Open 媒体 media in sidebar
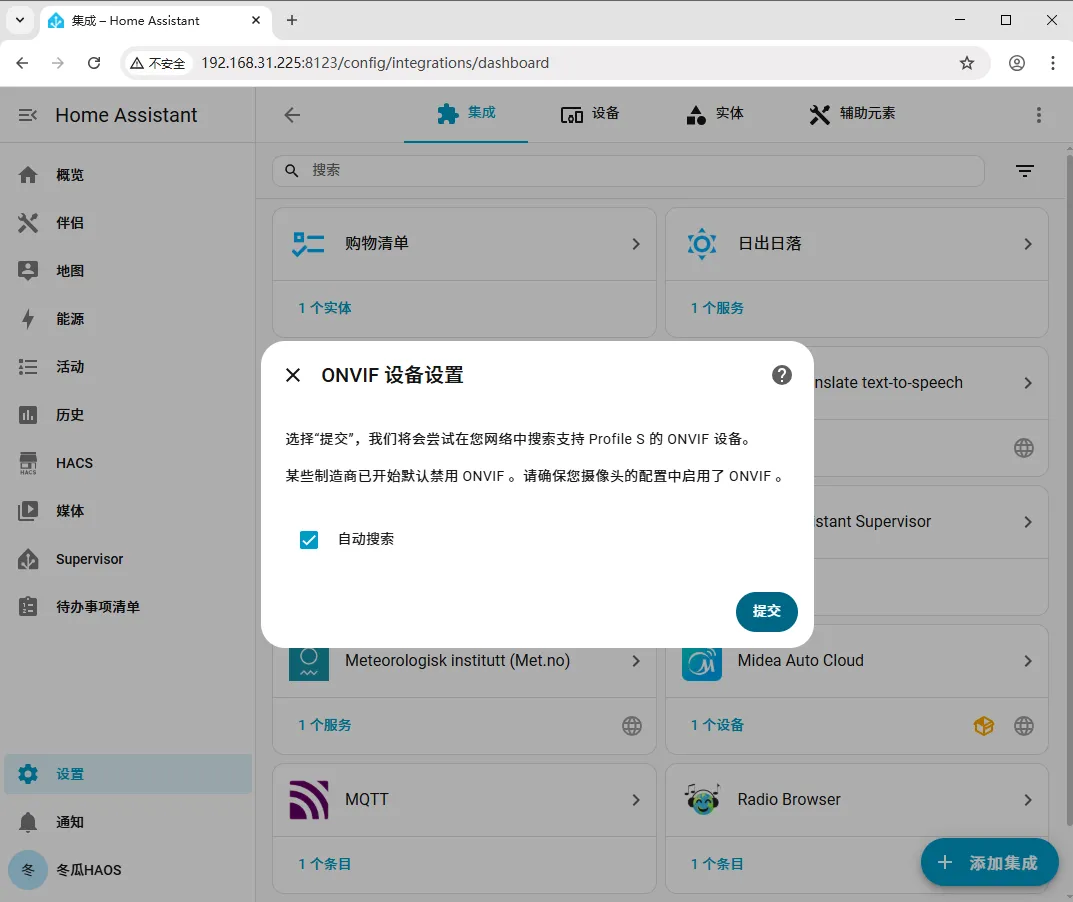 (127, 511)
